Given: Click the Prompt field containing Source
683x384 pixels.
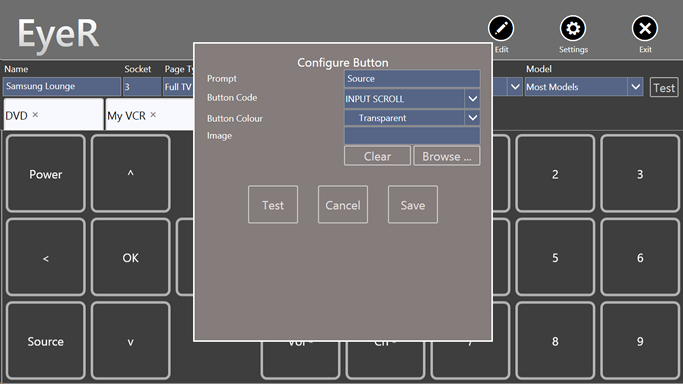Looking at the screenshot, I should (x=412, y=79).
